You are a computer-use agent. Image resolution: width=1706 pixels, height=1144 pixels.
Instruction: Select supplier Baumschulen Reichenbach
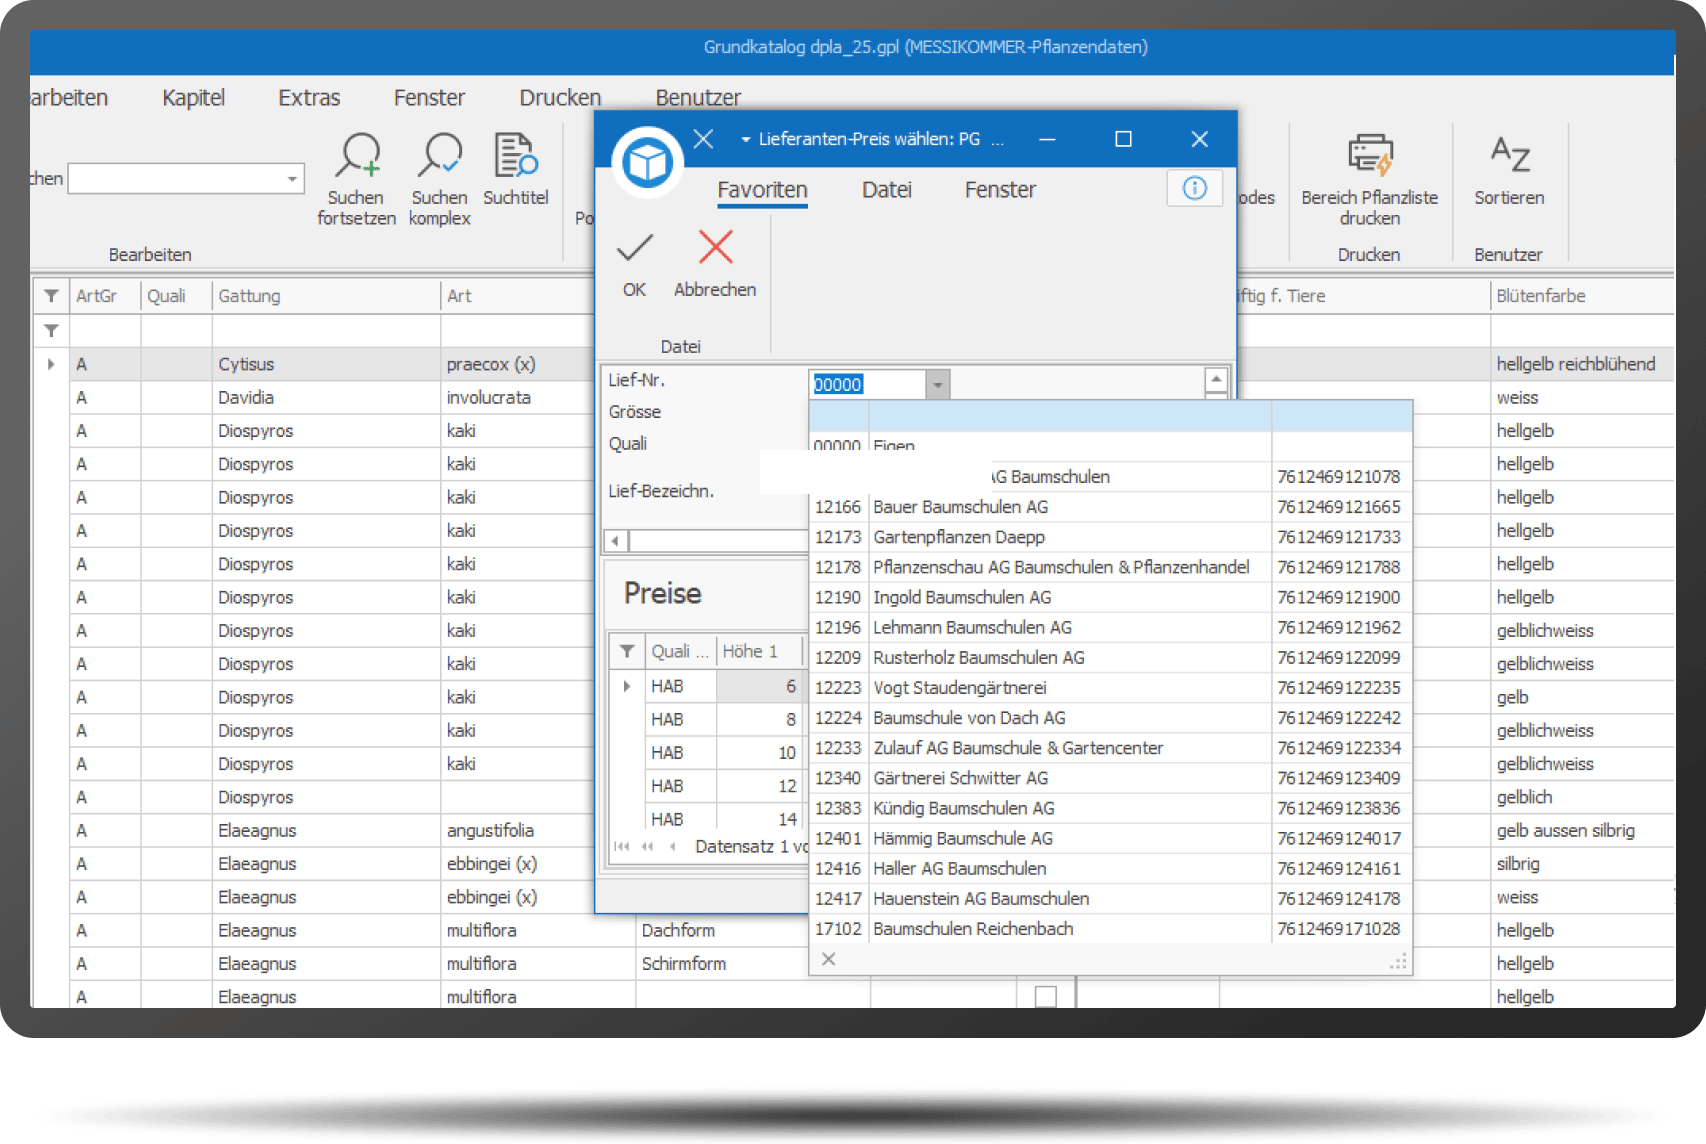tap(1109, 928)
